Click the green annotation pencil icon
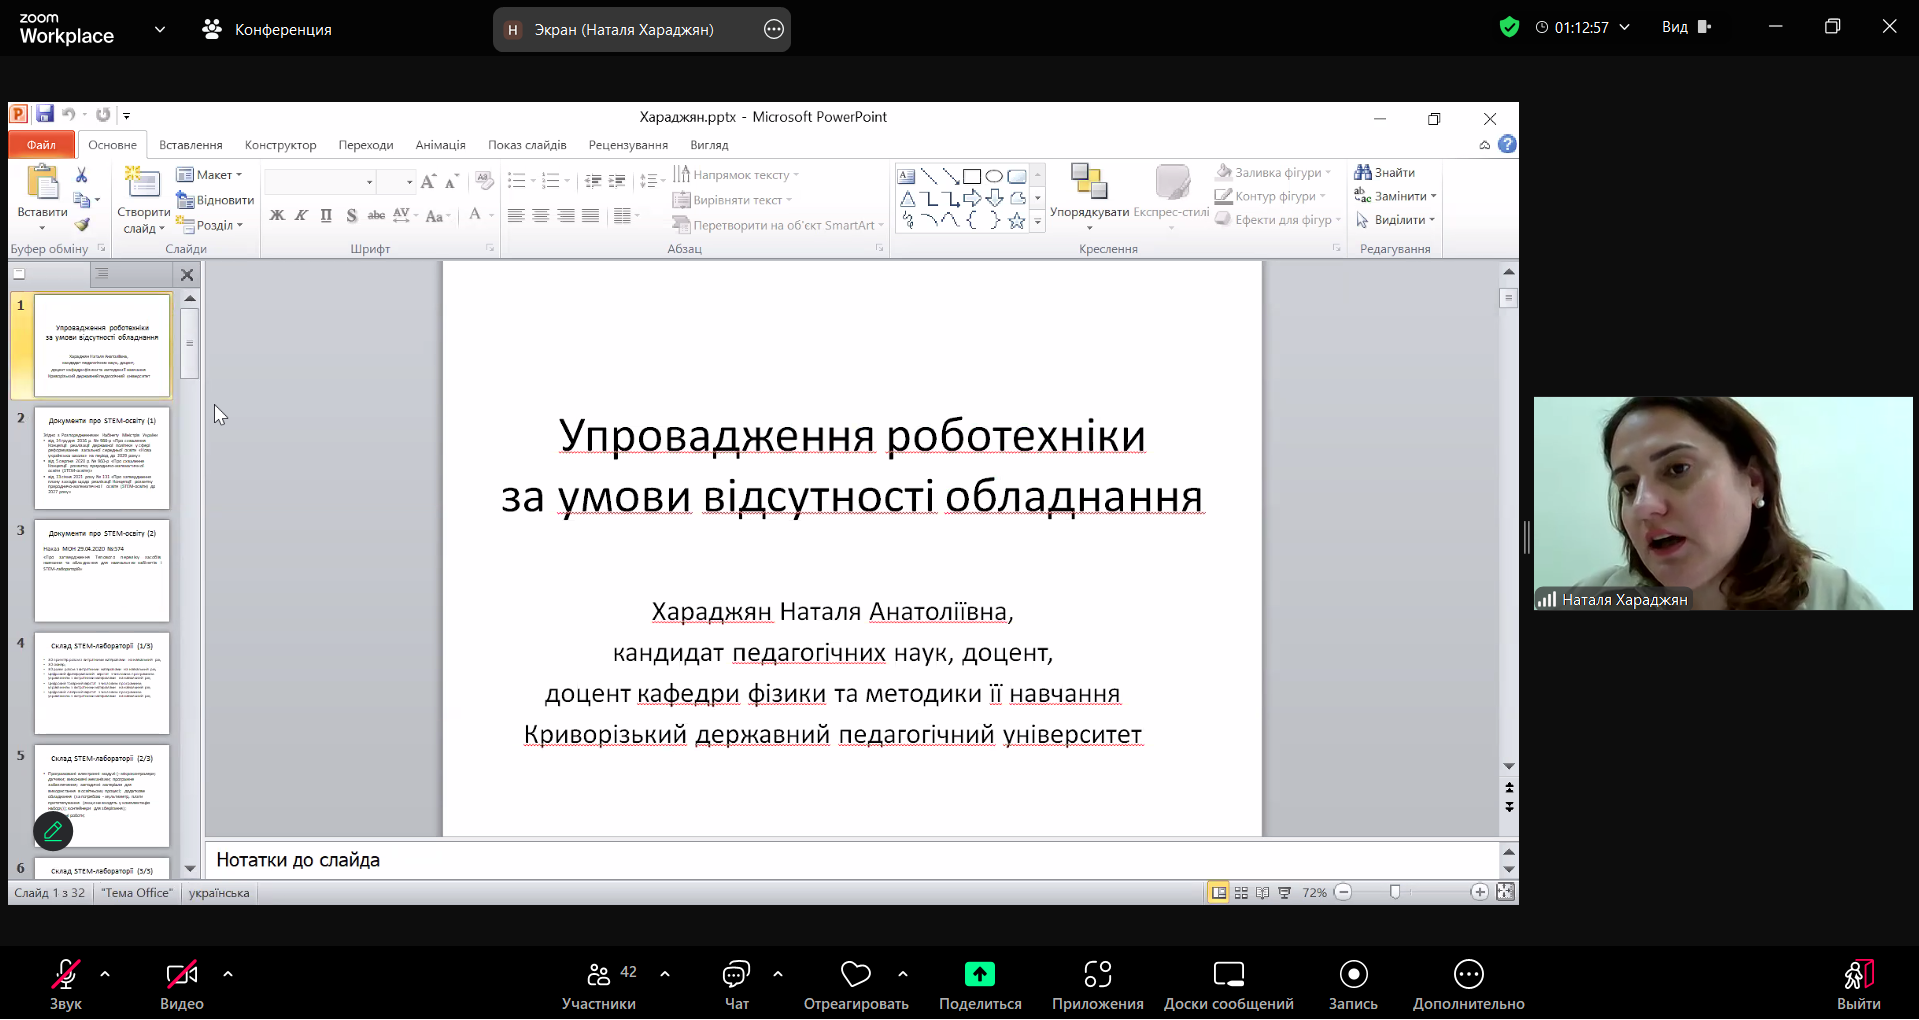This screenshot has width=1919, height=1020. 53,831
